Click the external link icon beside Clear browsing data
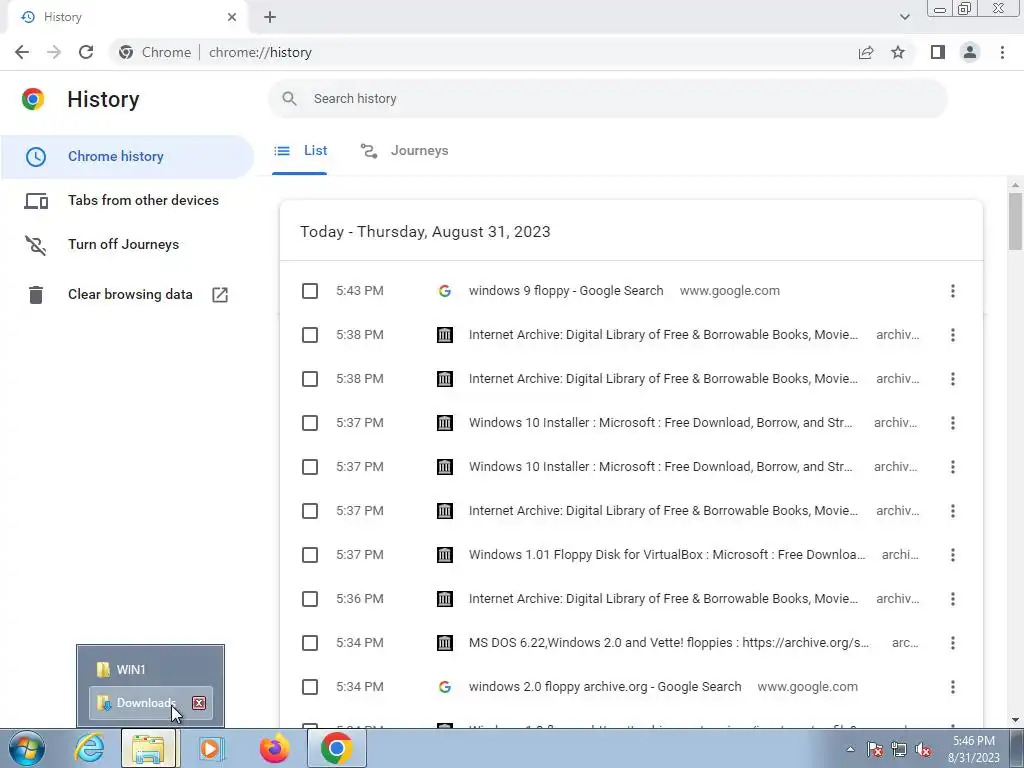This screenshot has height=768, width=1024. click(220, 295)
